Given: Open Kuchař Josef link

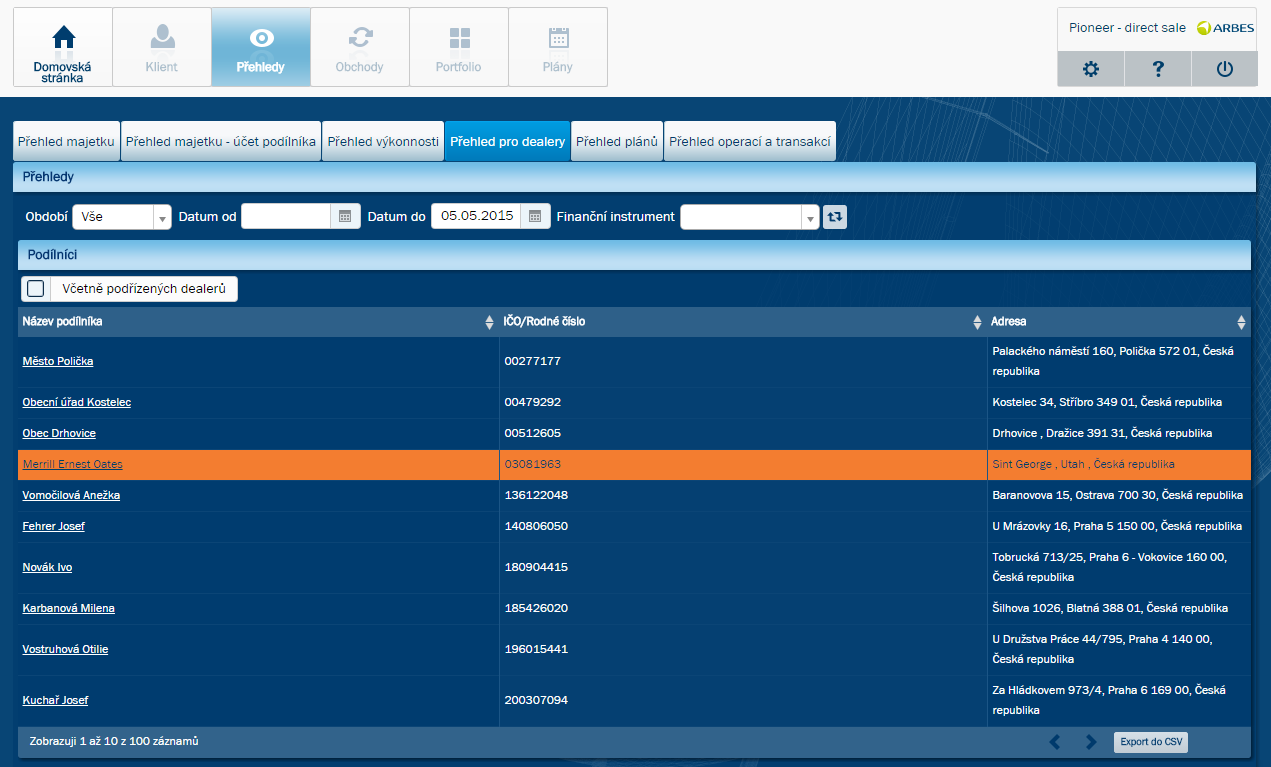Looking at the screenshot, I should (x=56, y=700).
